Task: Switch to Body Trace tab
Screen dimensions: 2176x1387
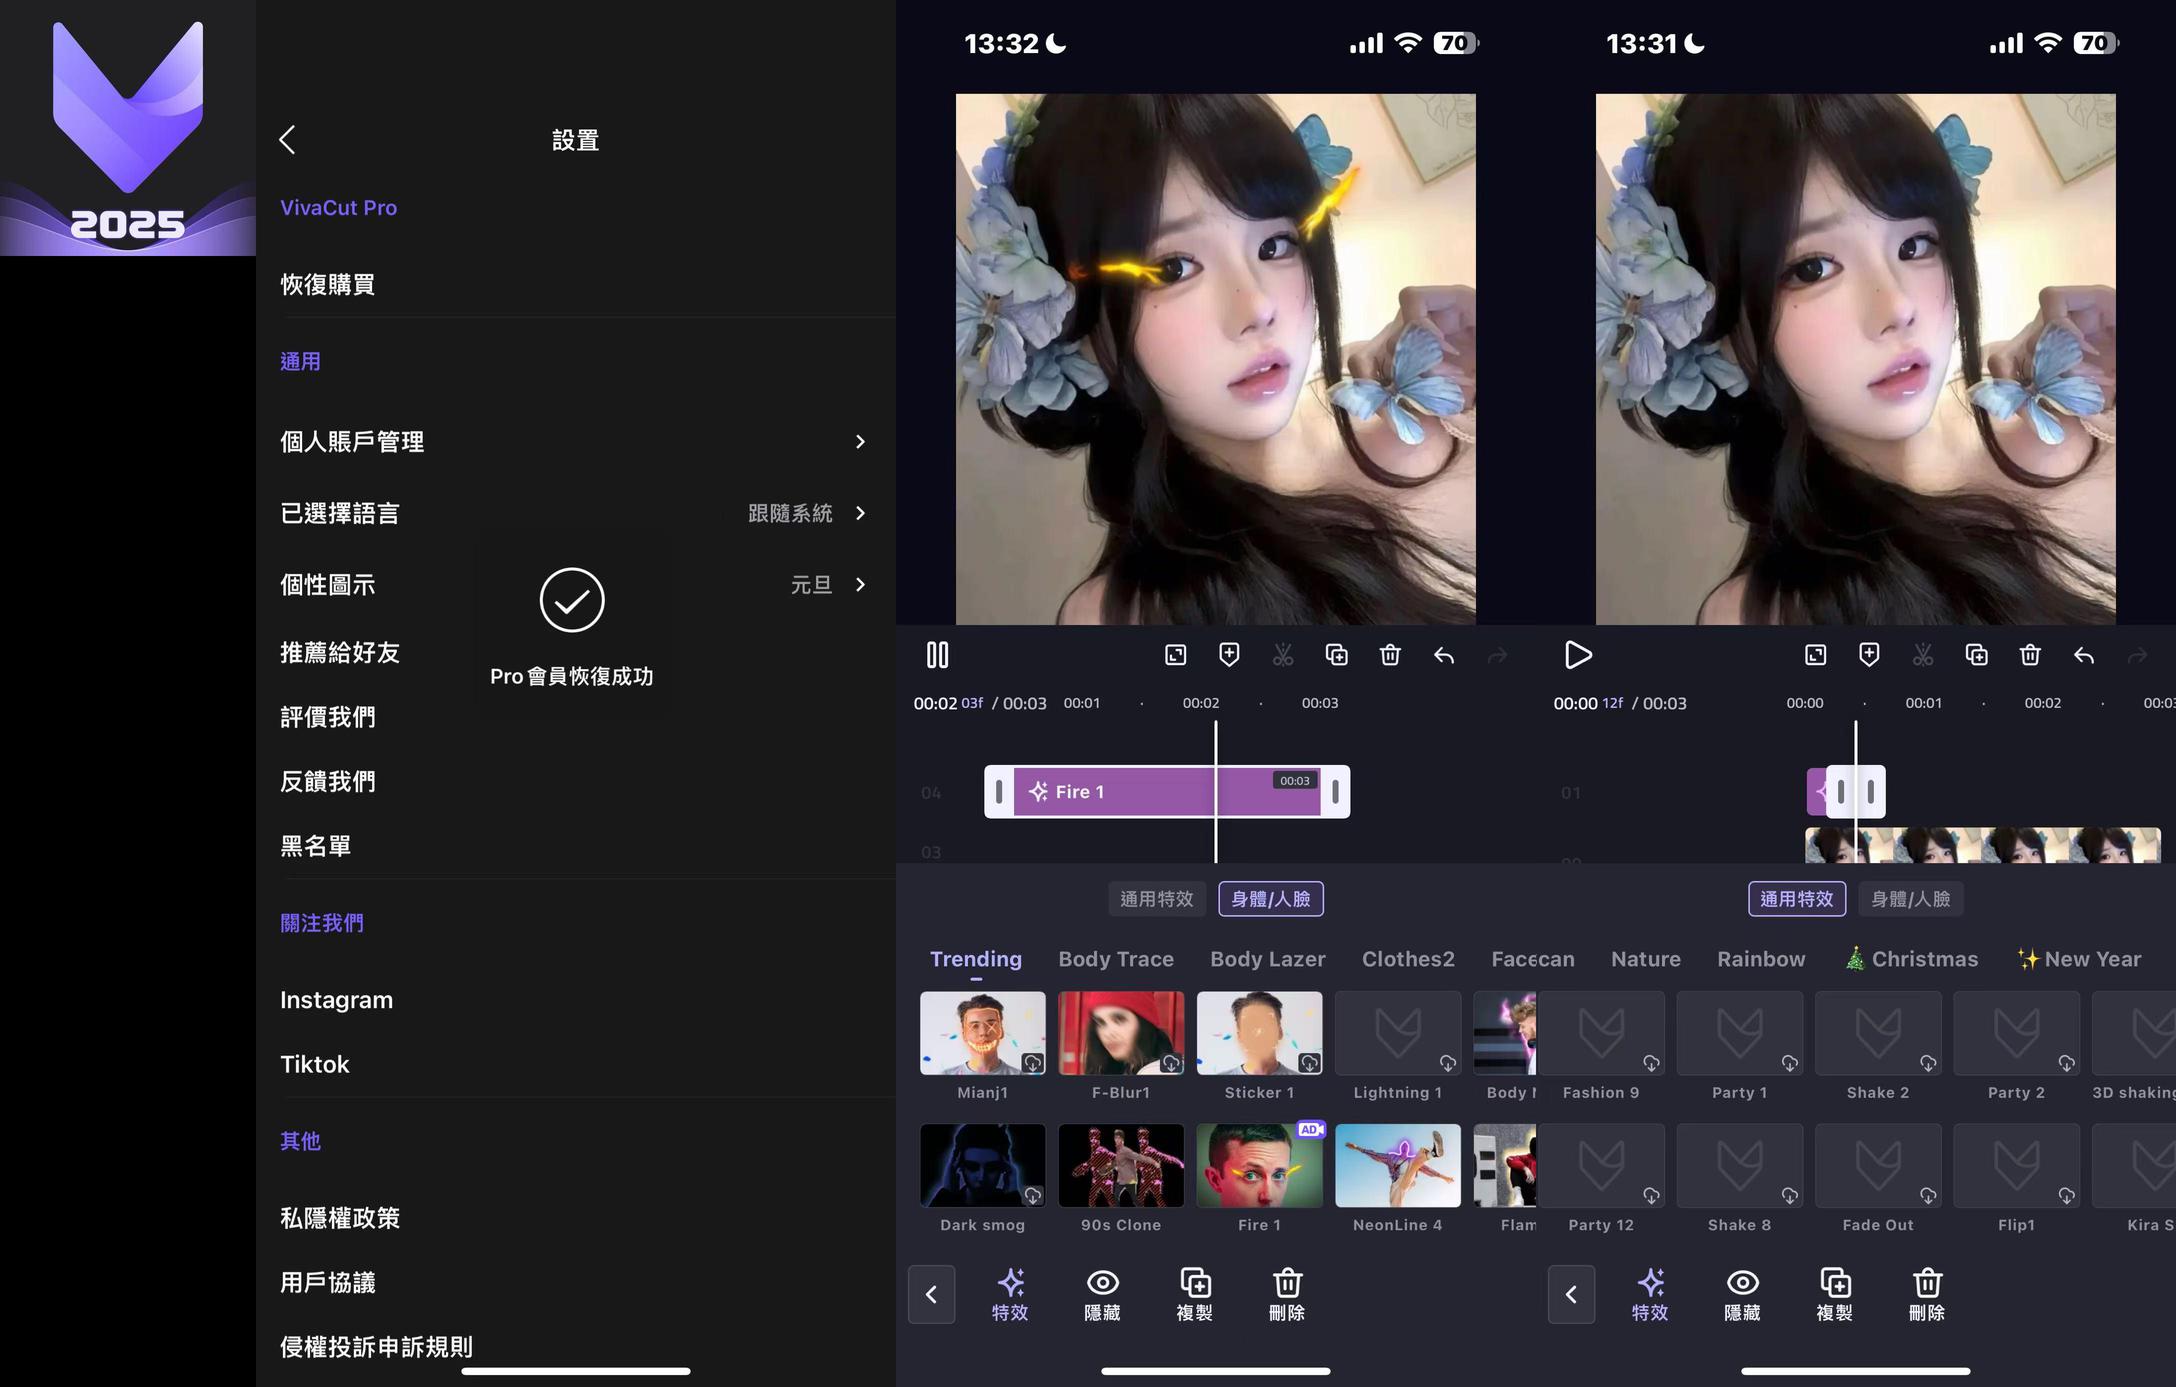Action: click(1116, 959)
